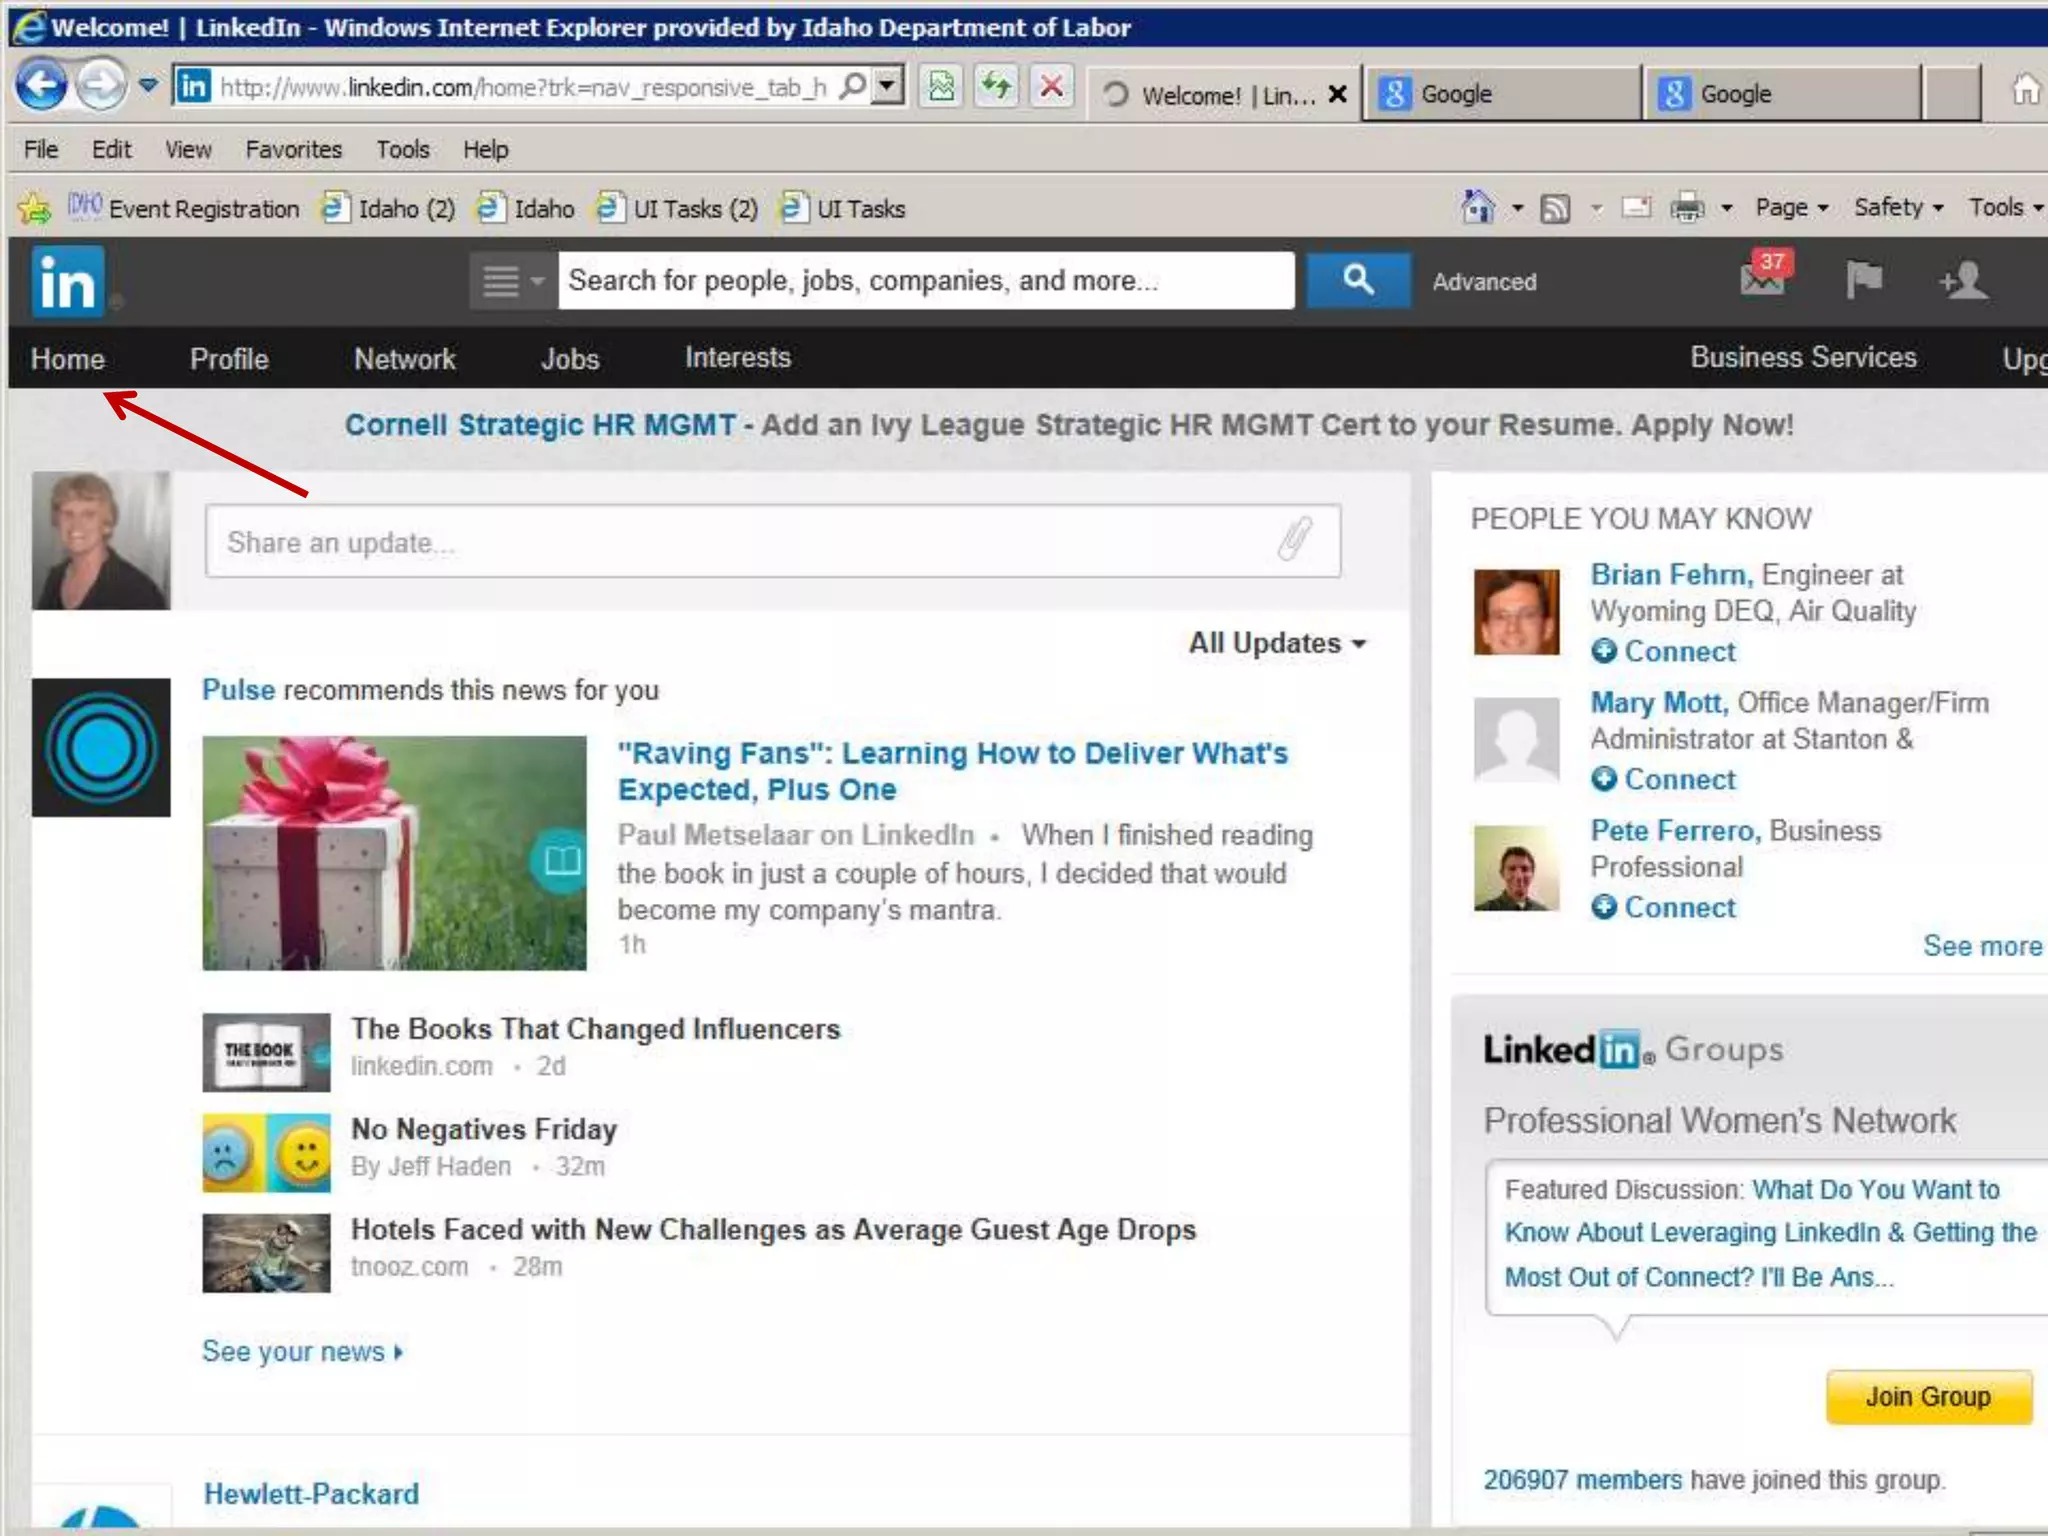
Task: Click the printer icon in command bar
Action: click(1687, 208)
